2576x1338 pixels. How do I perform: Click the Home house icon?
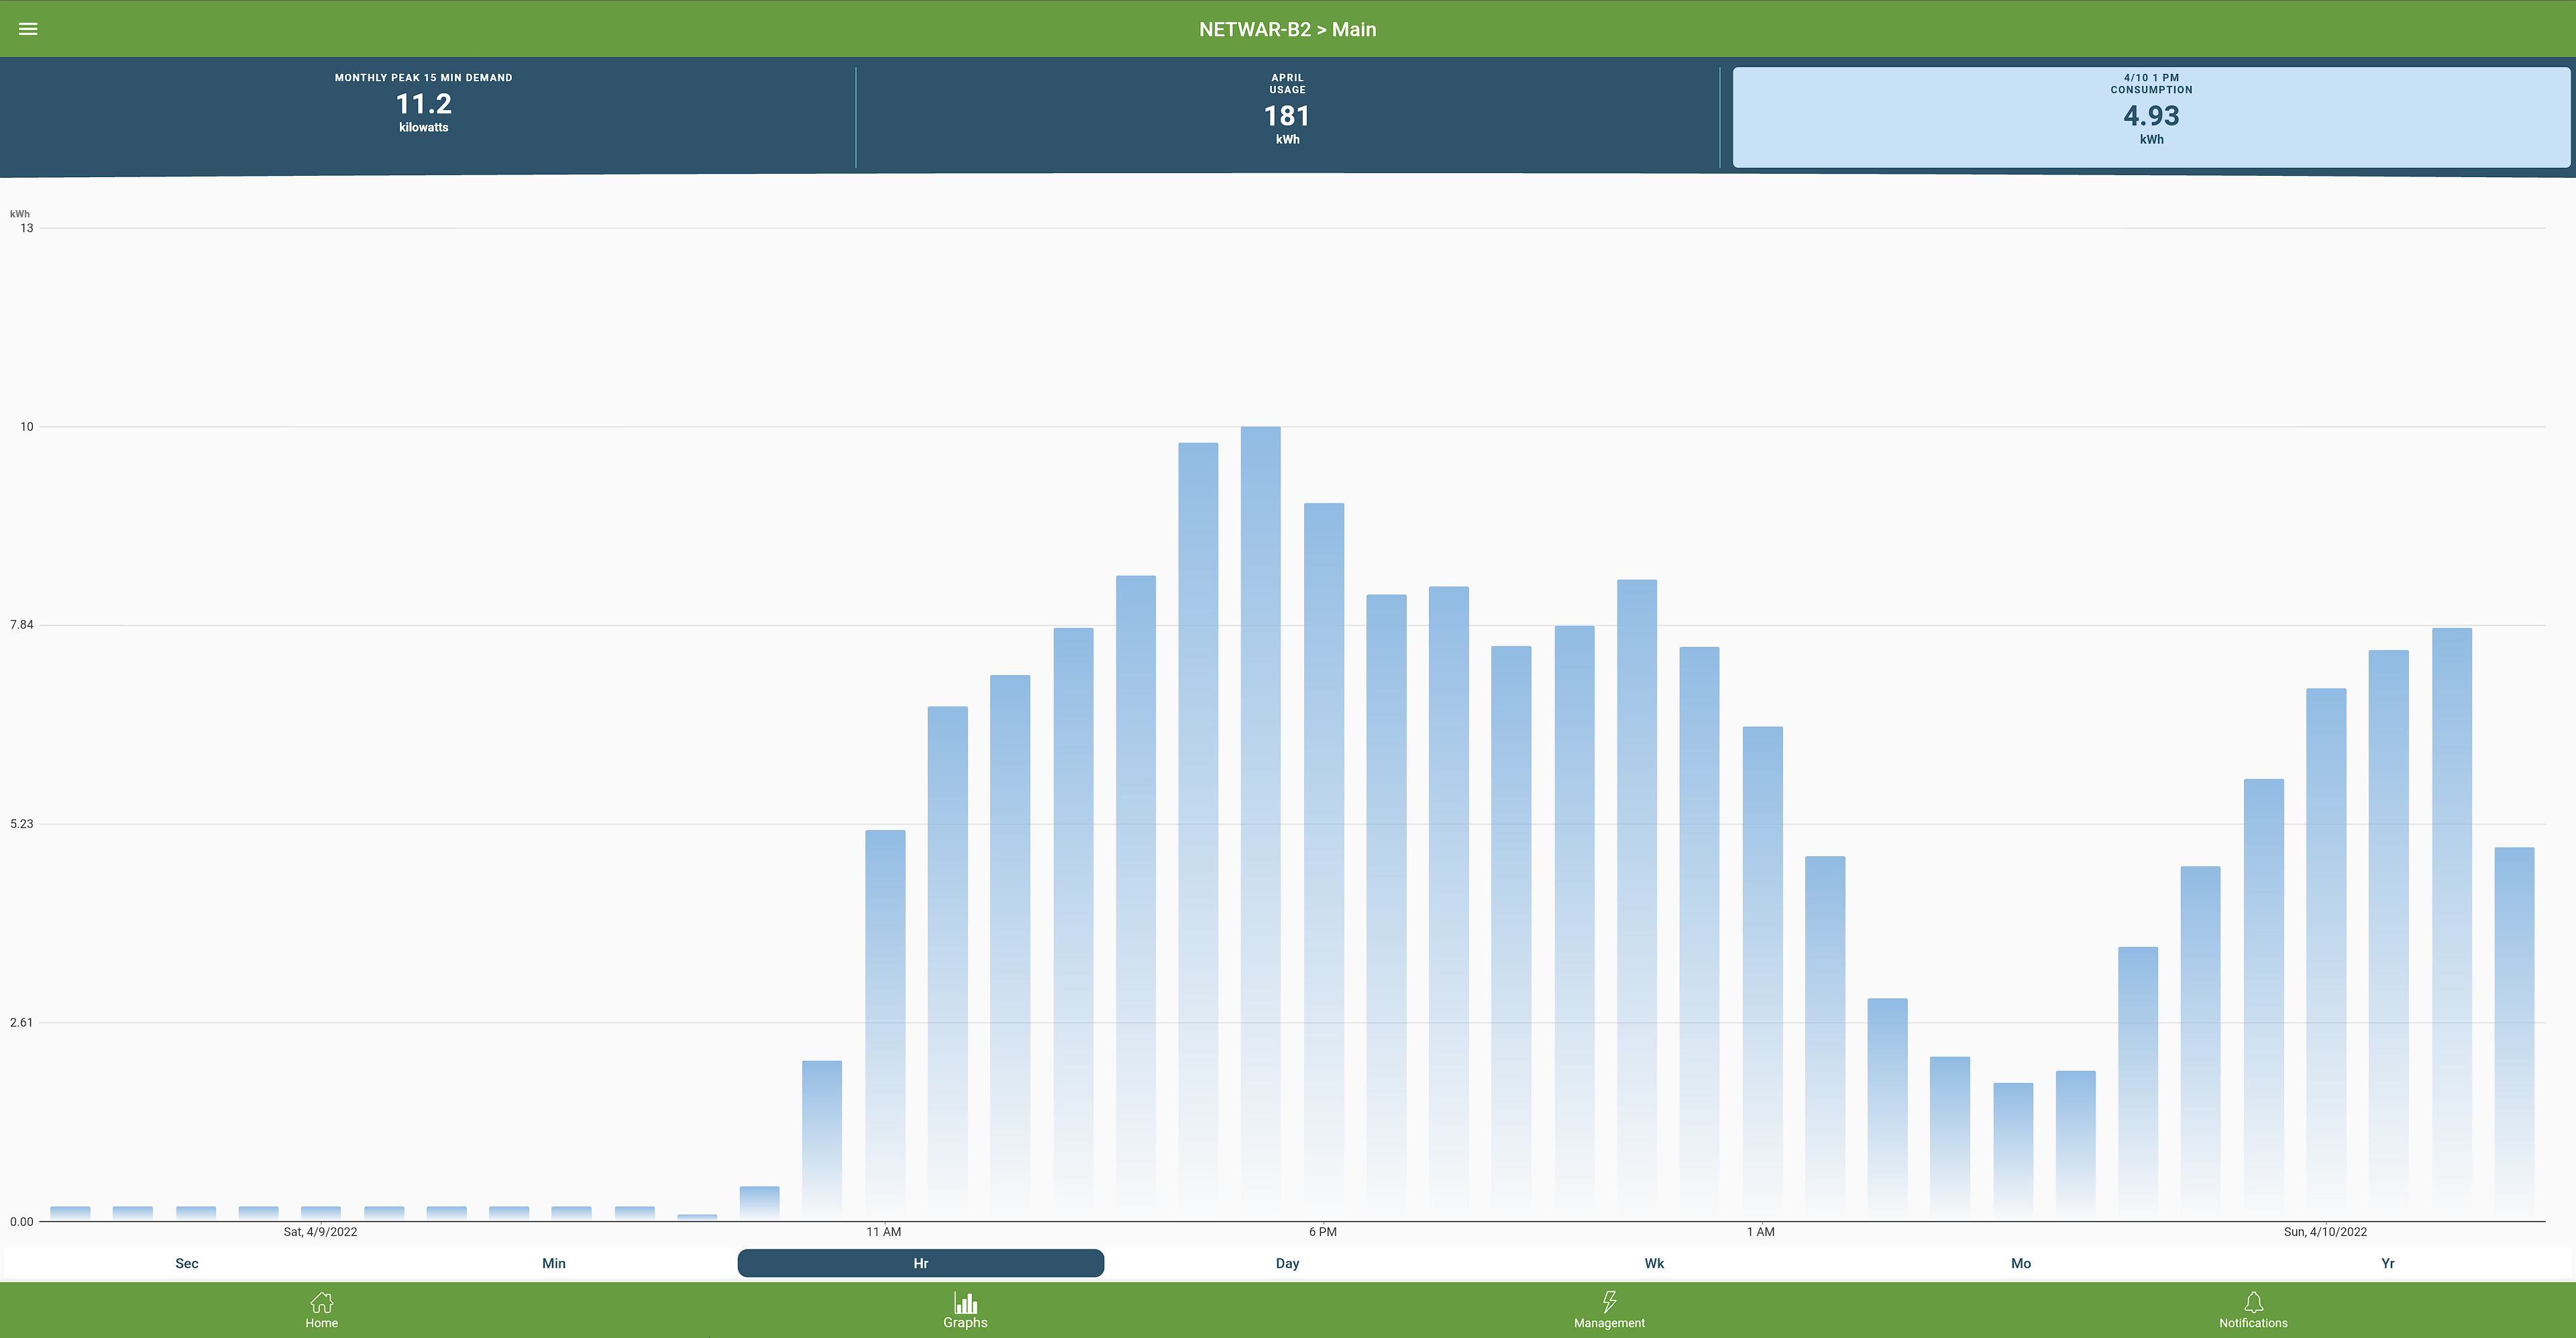click(321, 1302)
